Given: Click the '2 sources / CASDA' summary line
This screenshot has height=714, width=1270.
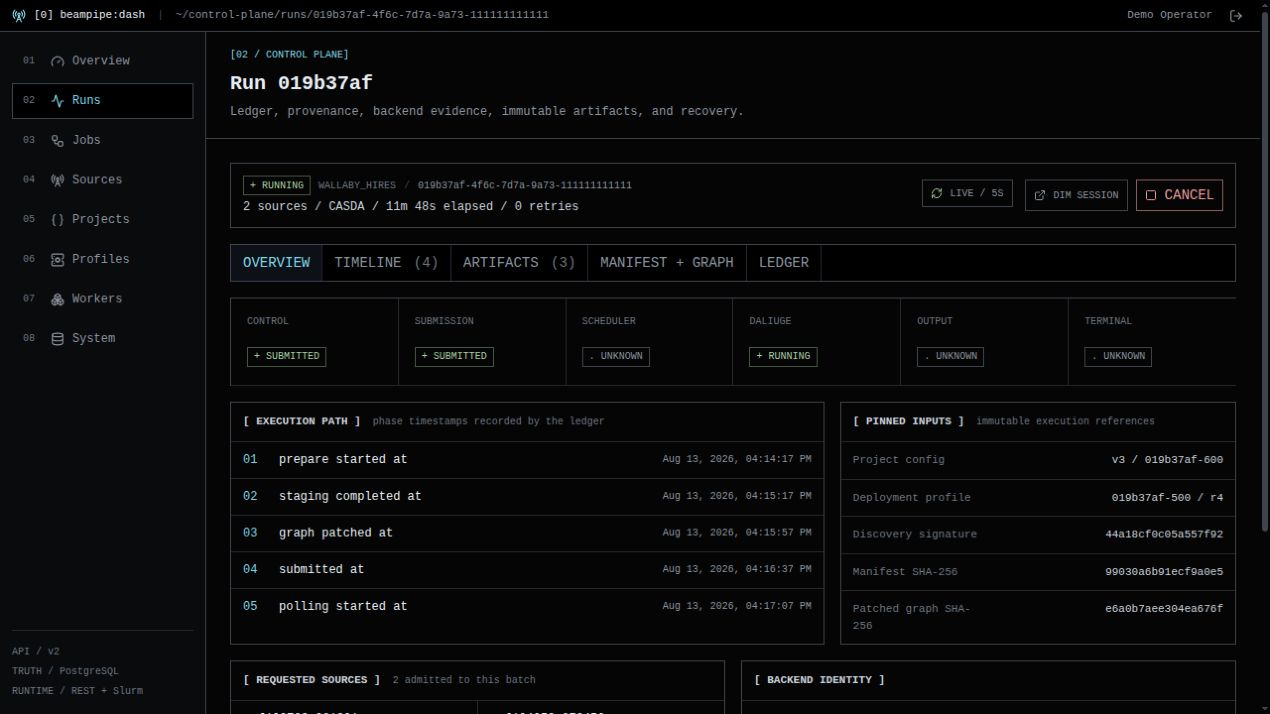Looking at the screenshot, I should tap(410, 207).
